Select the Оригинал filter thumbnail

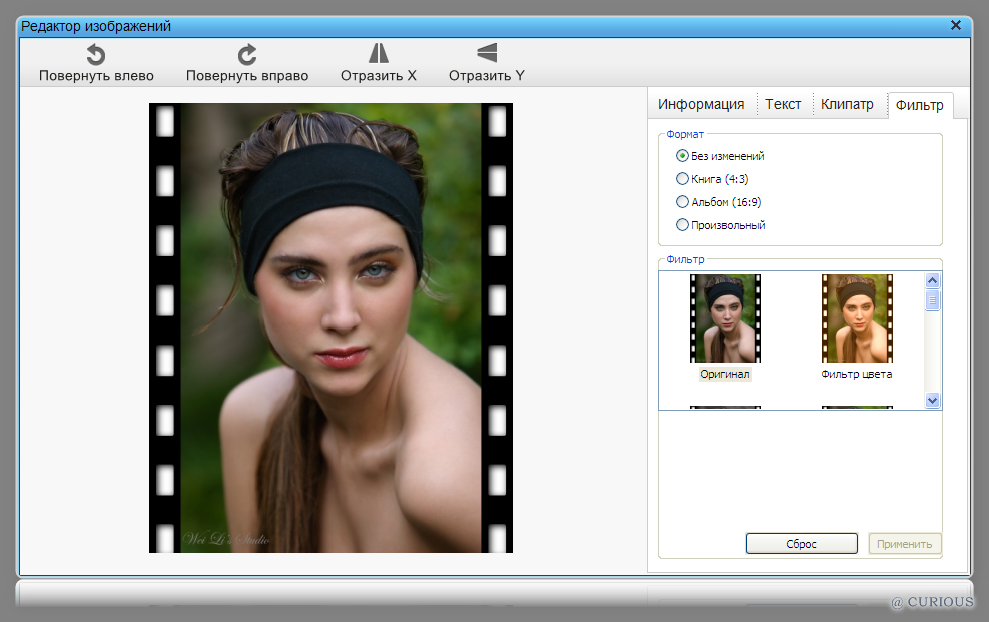pos(725,319)
